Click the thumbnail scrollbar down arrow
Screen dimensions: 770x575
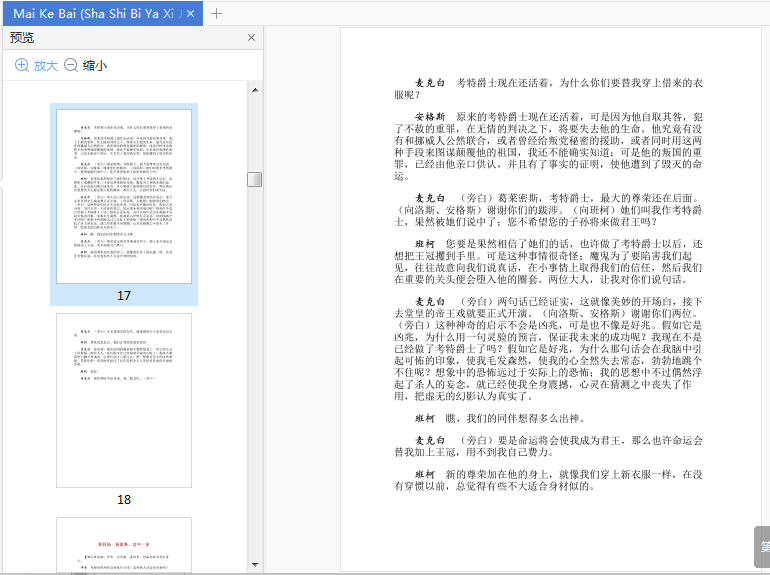click(x=255, y=564)
